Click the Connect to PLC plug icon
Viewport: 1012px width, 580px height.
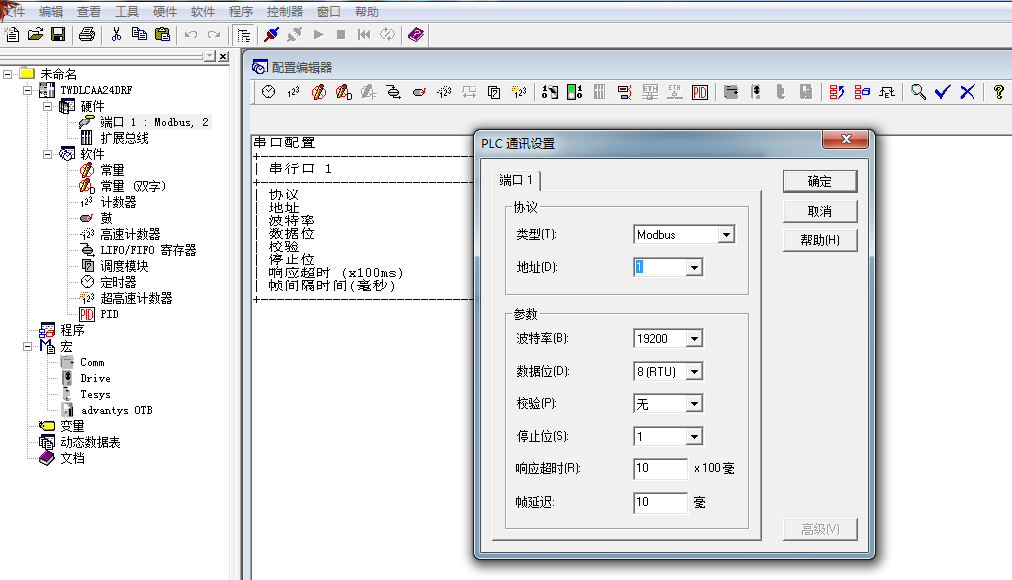(270, 35)
